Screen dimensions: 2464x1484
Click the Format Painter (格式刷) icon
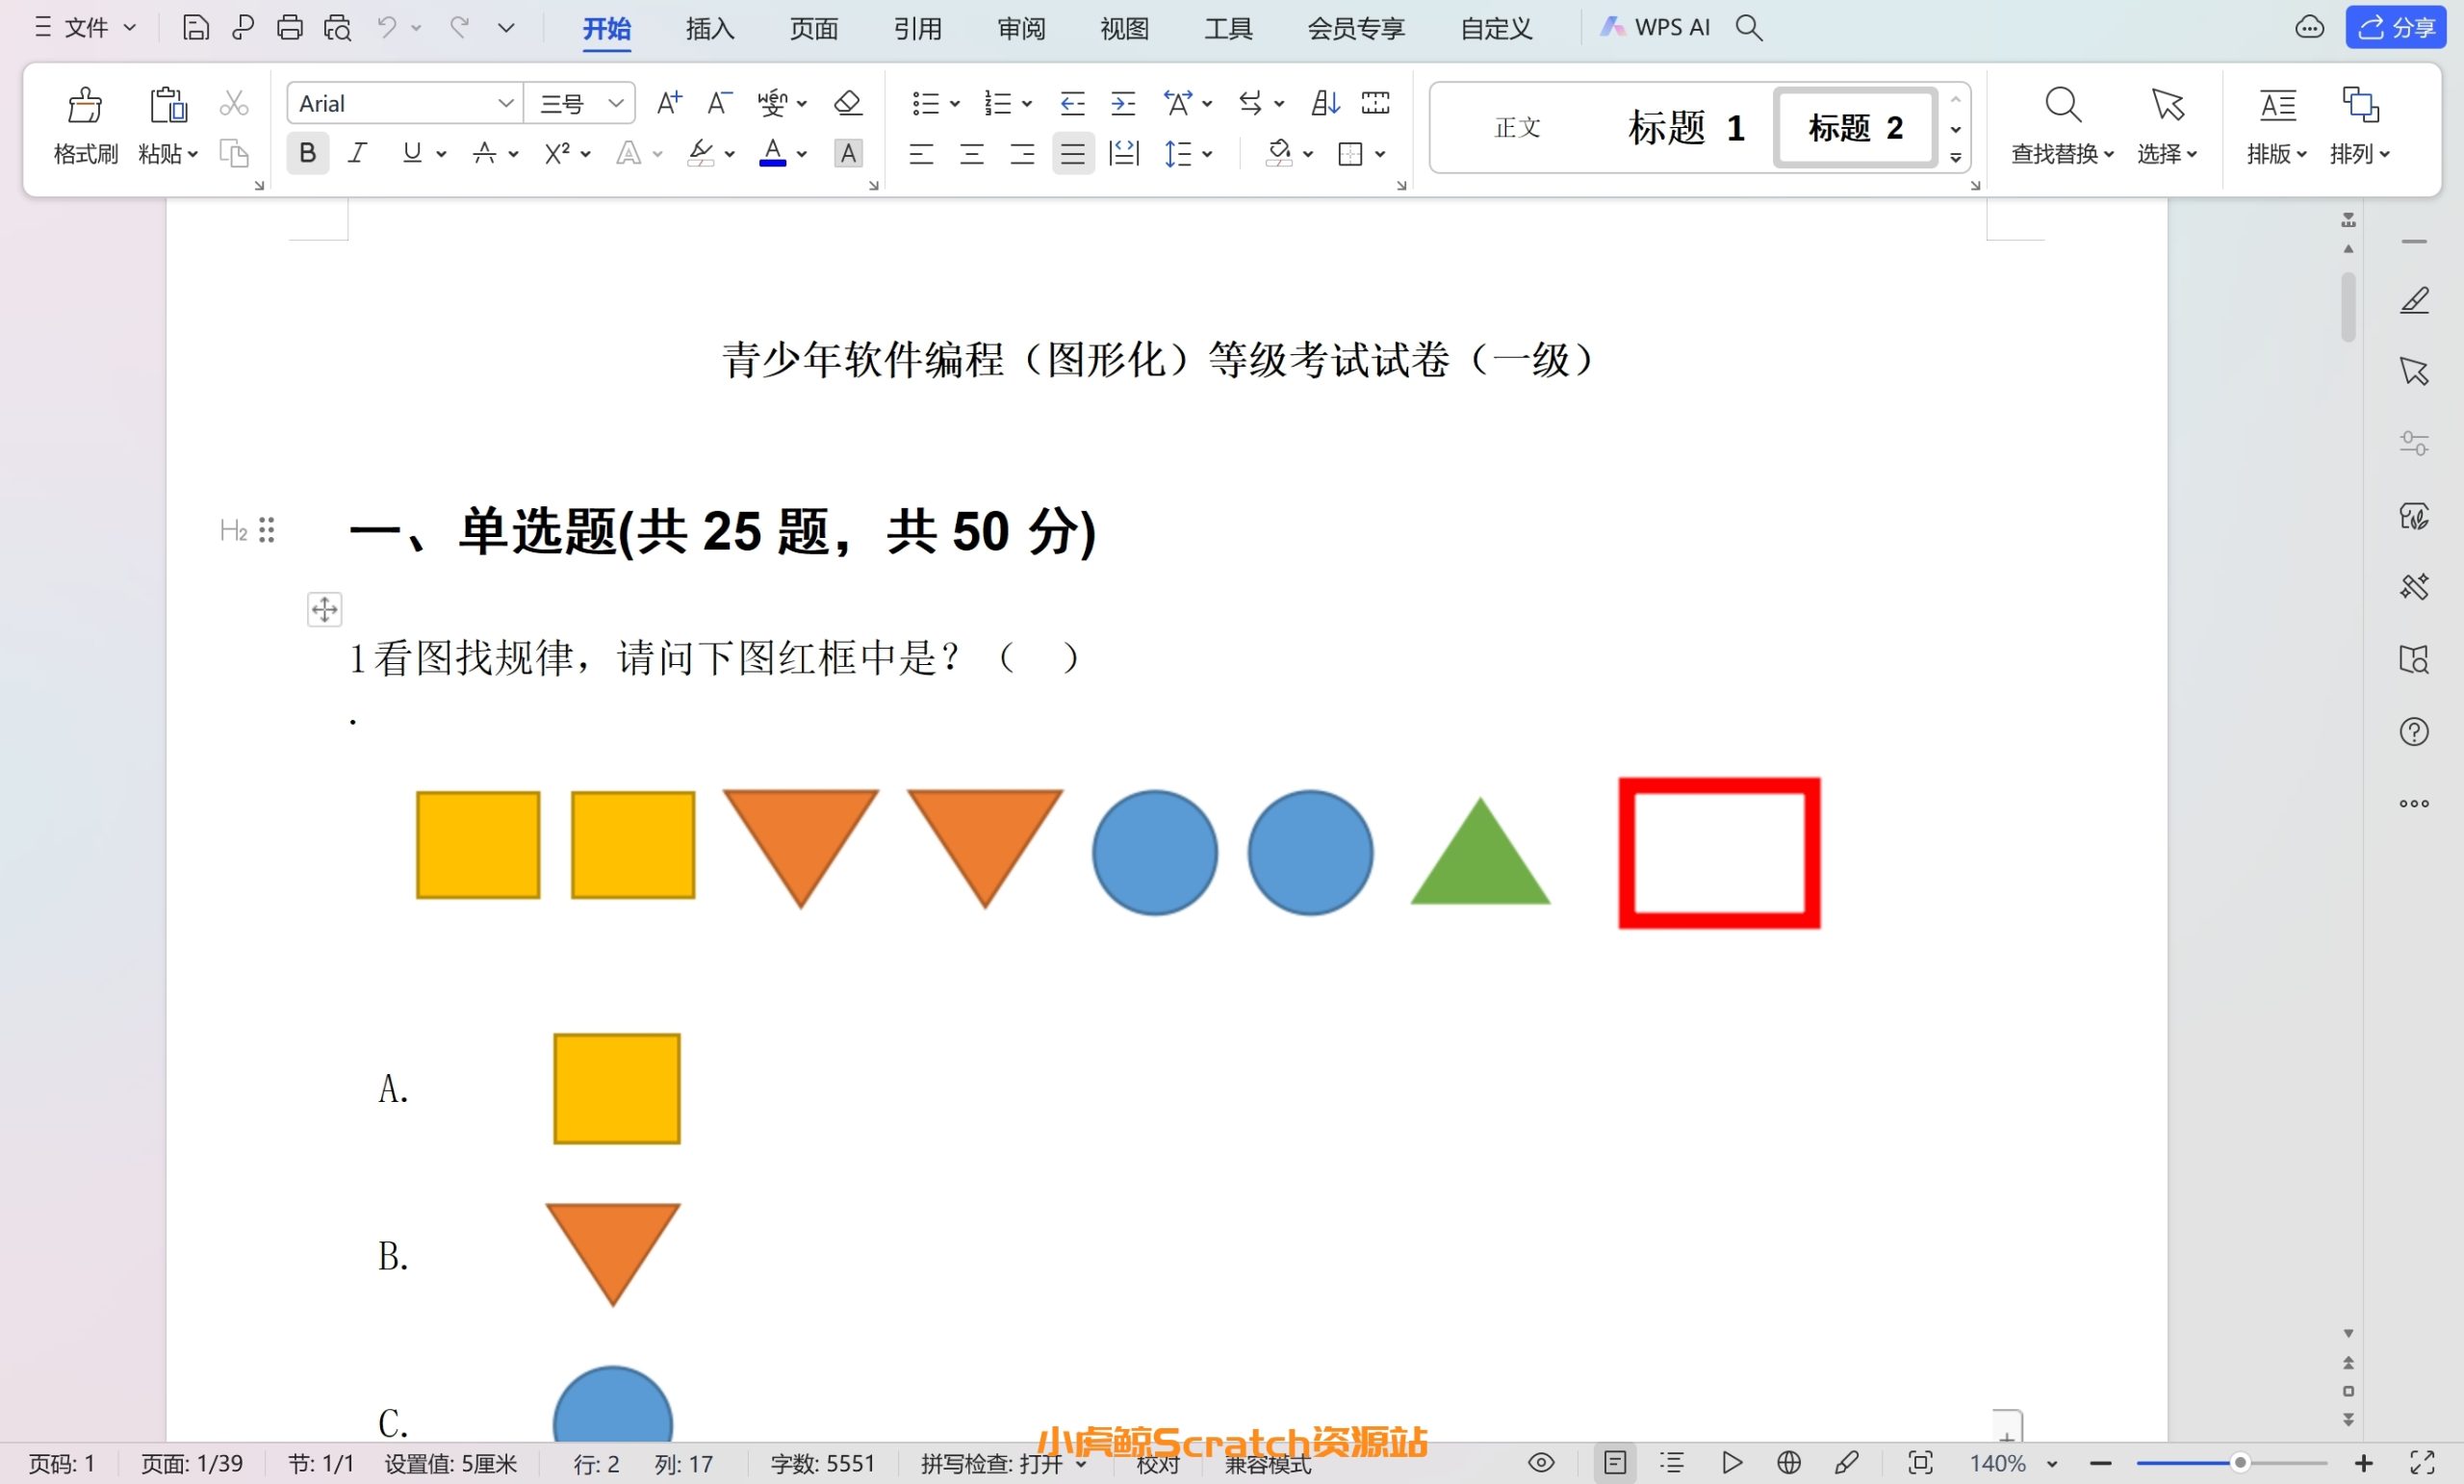[x=85, y=105]
